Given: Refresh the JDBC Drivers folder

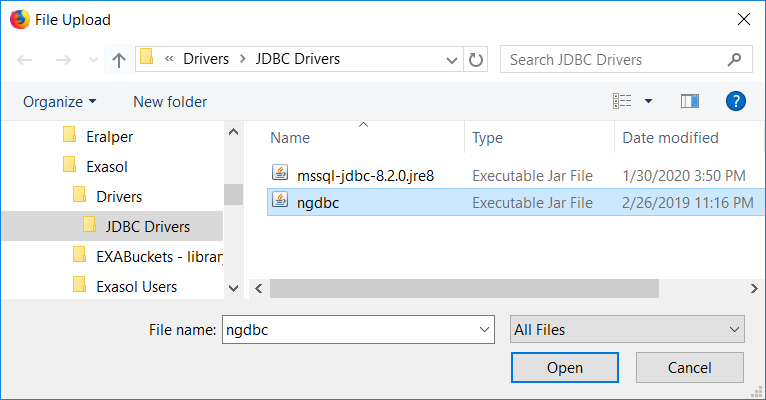Looking at the screenshot, I should (x=476, y=60).
